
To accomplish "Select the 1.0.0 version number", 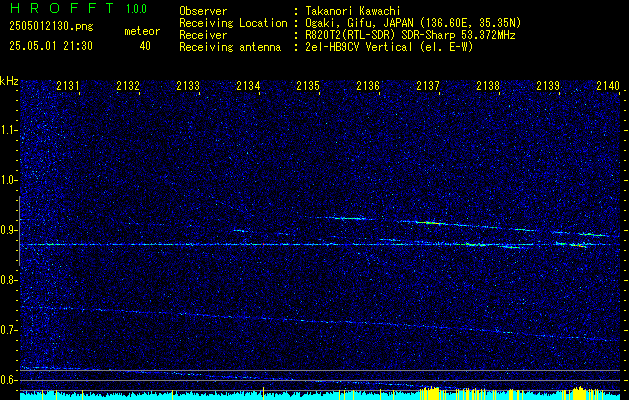I will click(136, 9).
